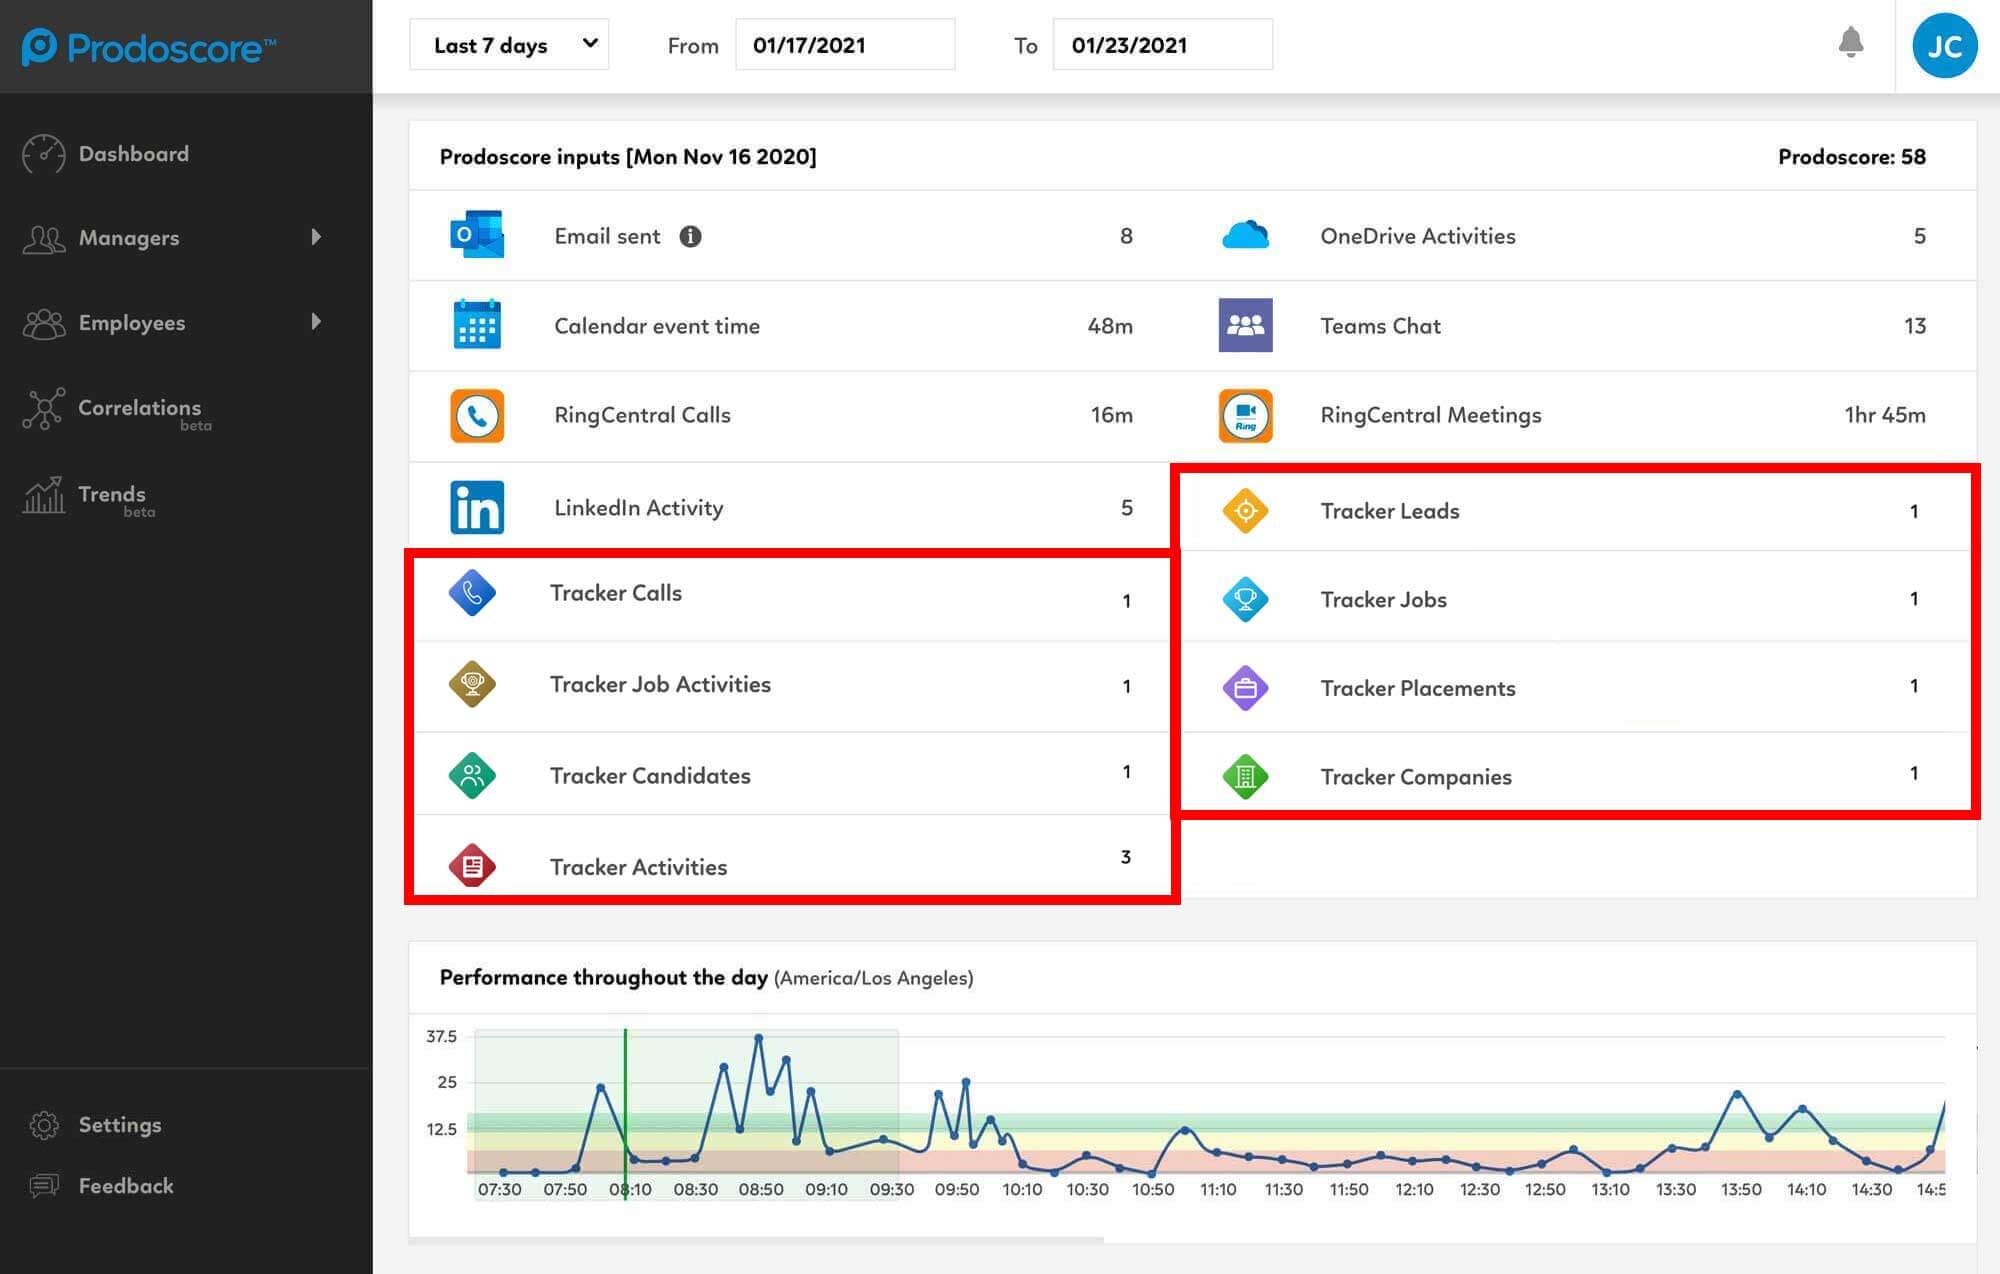Click the info icon beside Email sent
2000x1274 pixels.
[690, 236]
